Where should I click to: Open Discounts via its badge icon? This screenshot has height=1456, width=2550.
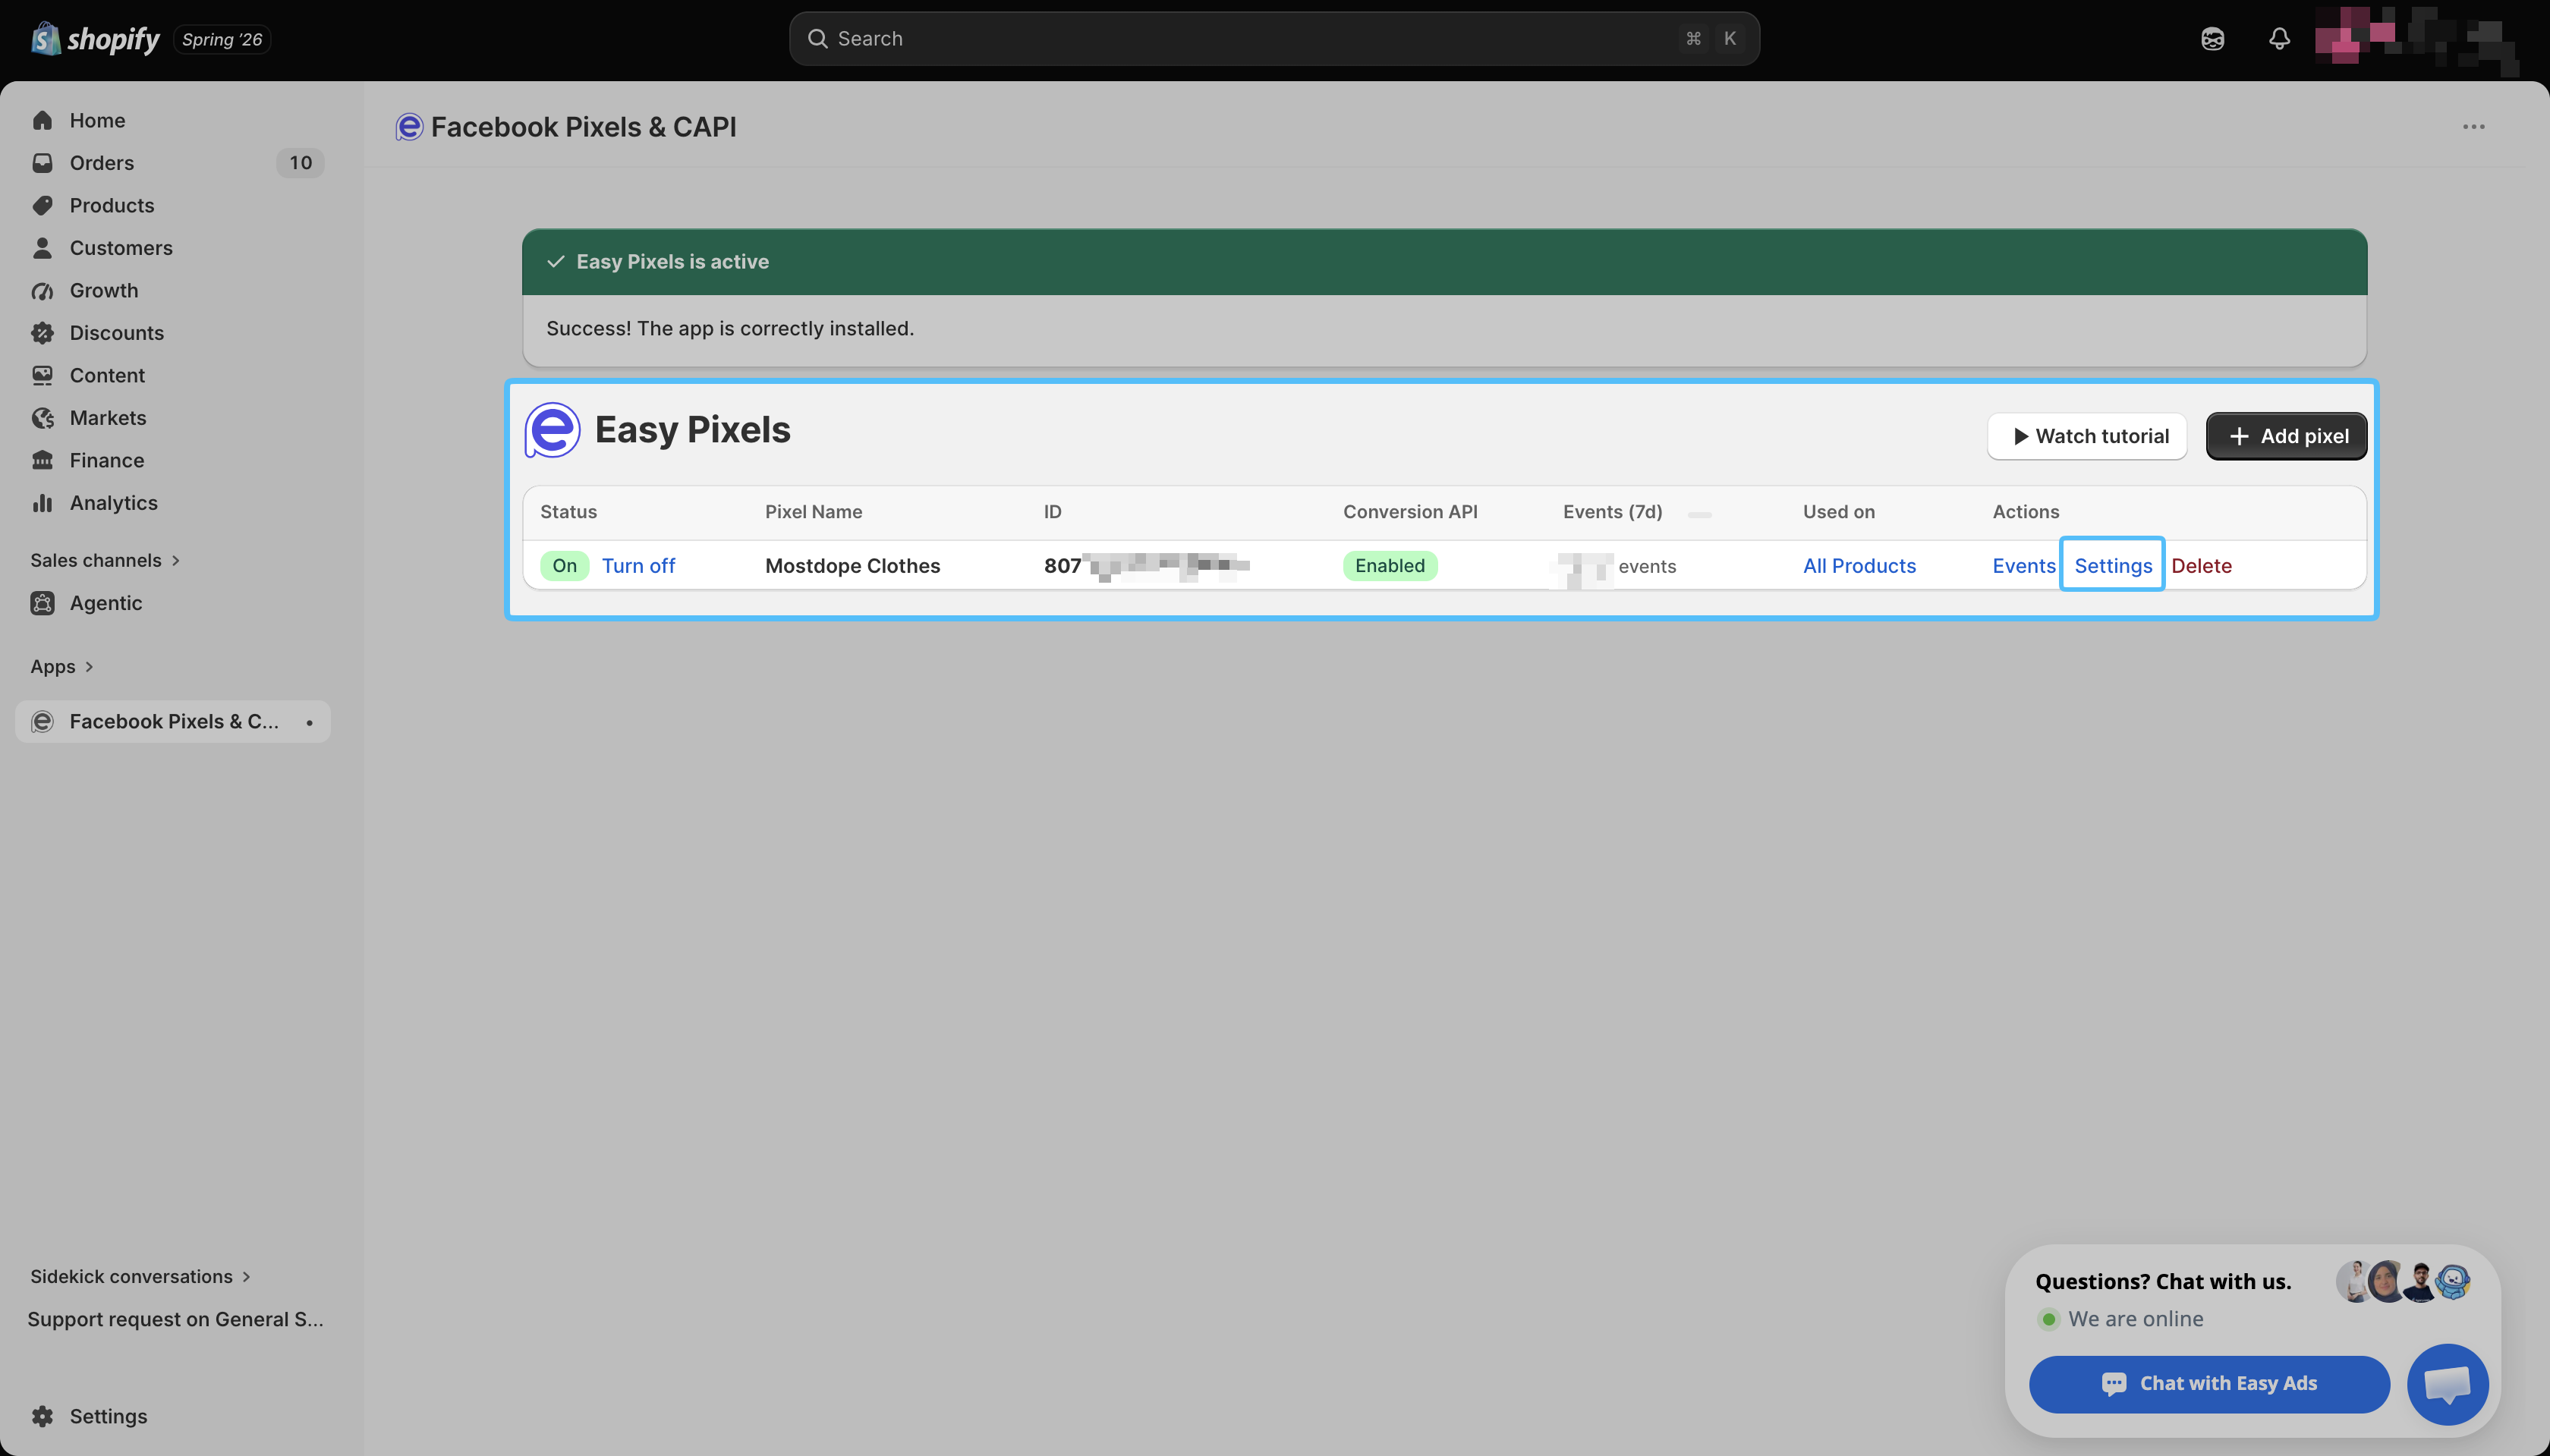[42, 333]
